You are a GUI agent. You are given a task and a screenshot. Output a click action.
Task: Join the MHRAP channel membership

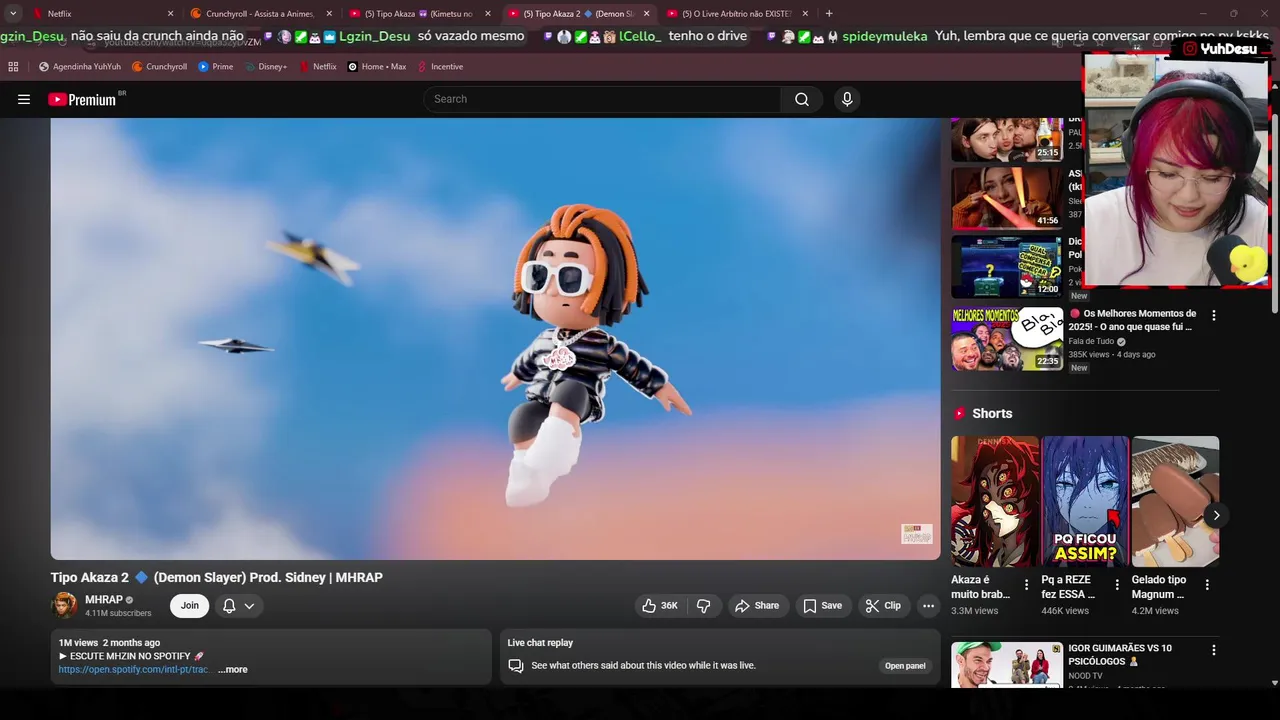pos(189,606)
